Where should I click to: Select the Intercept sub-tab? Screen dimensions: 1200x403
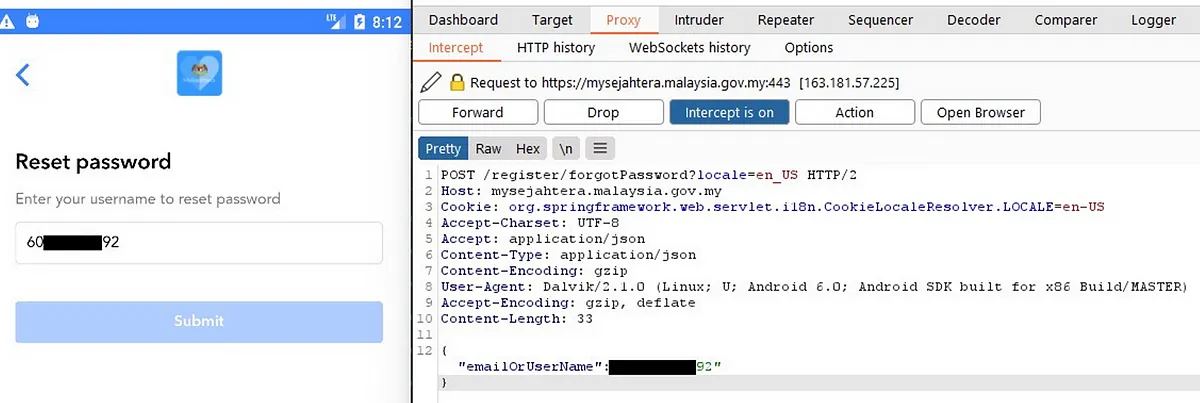click(x=455, y=47)
